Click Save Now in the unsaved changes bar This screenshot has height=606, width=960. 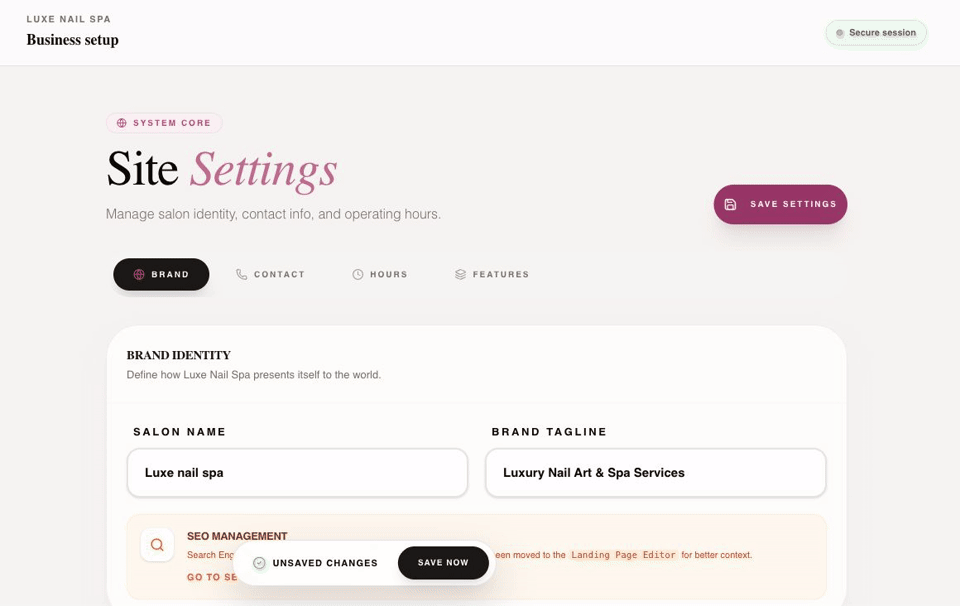point(443,563)
